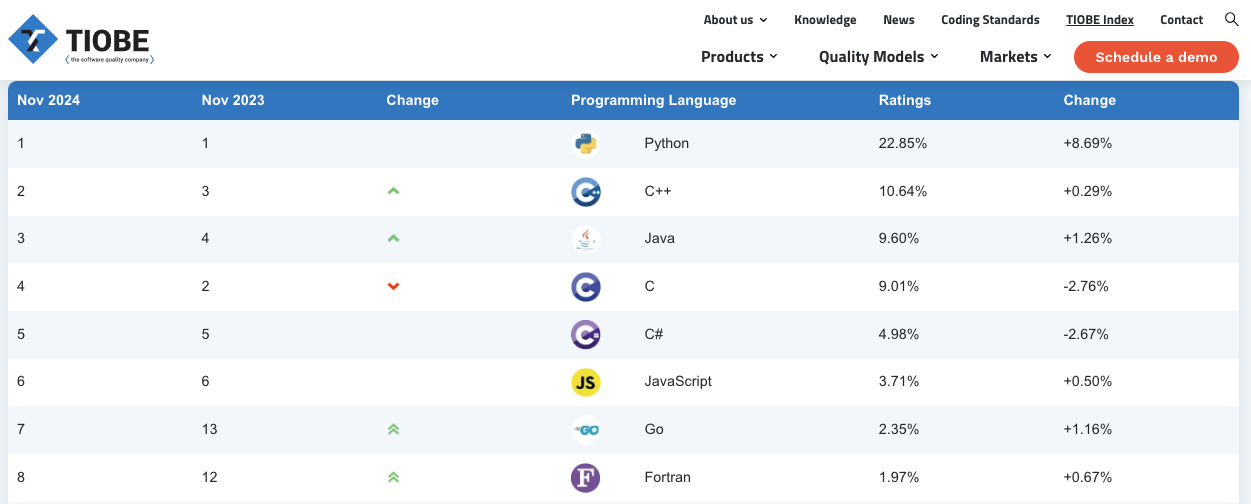
Task: Open the search magnifier icon
Action: pos(1232,19)
